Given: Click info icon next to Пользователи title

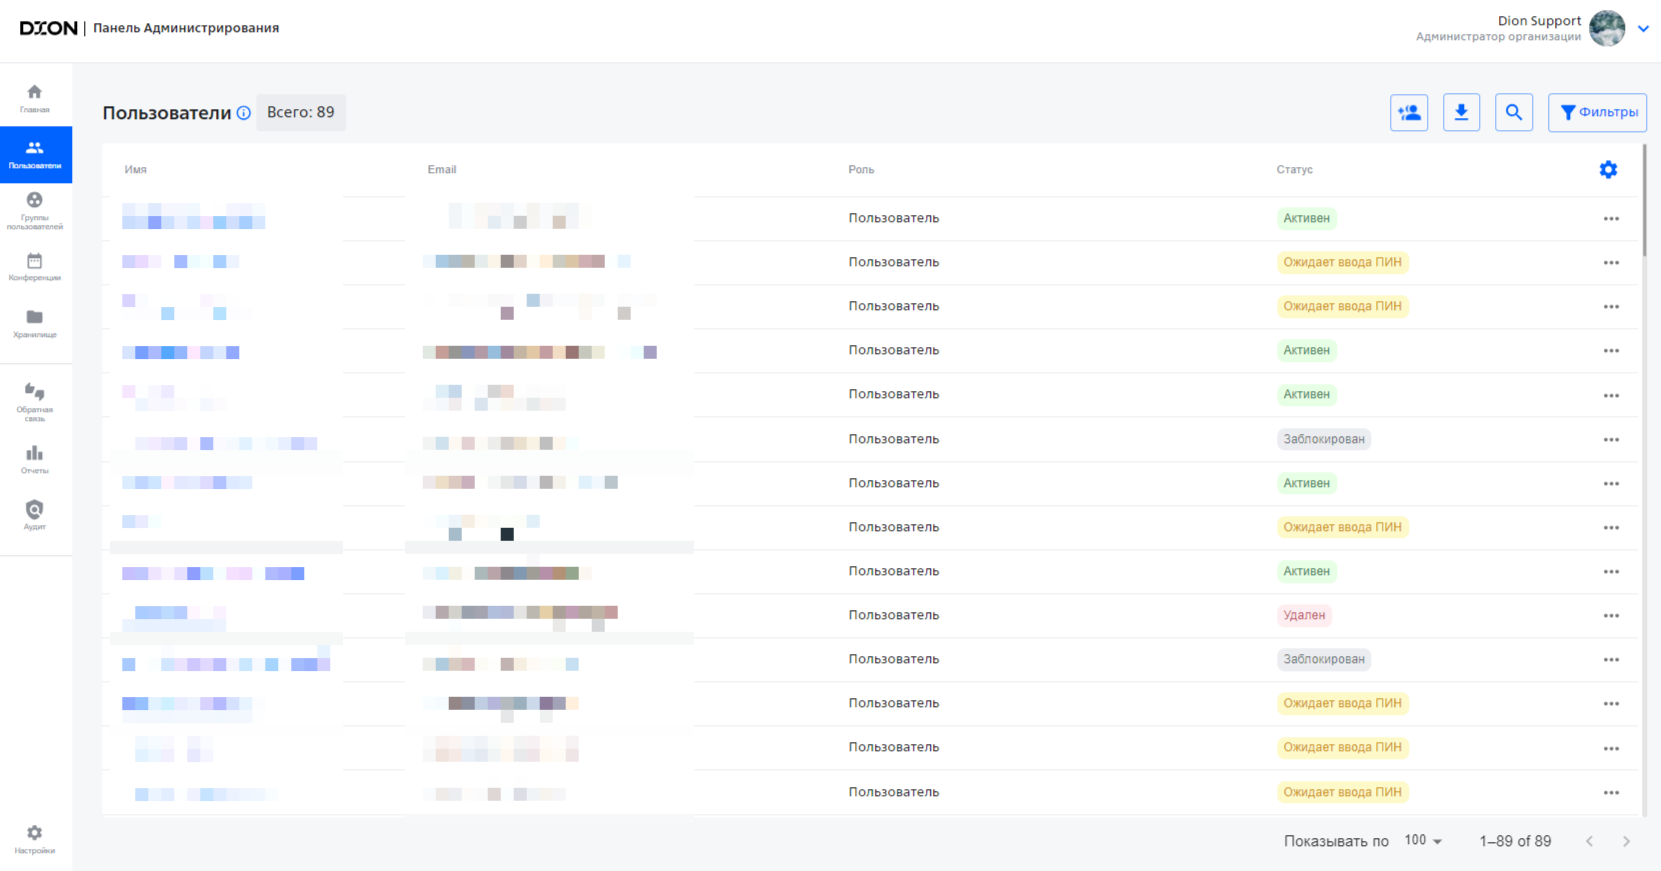Looking at the screenshot, I should point(243,113).
